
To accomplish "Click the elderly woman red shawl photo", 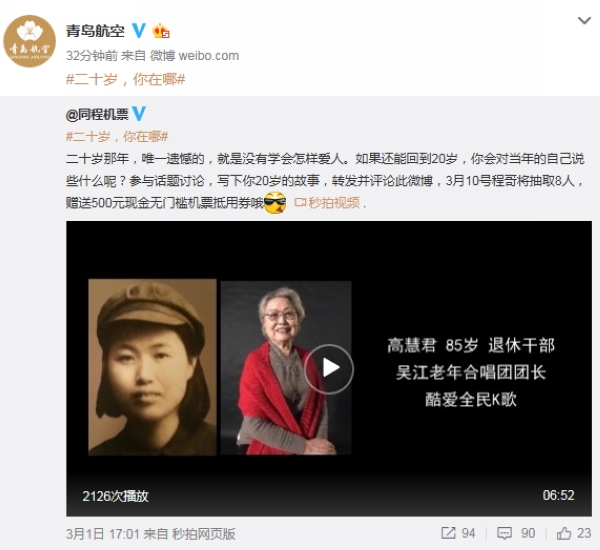I will pyautogui.click(x=286, y=368).
